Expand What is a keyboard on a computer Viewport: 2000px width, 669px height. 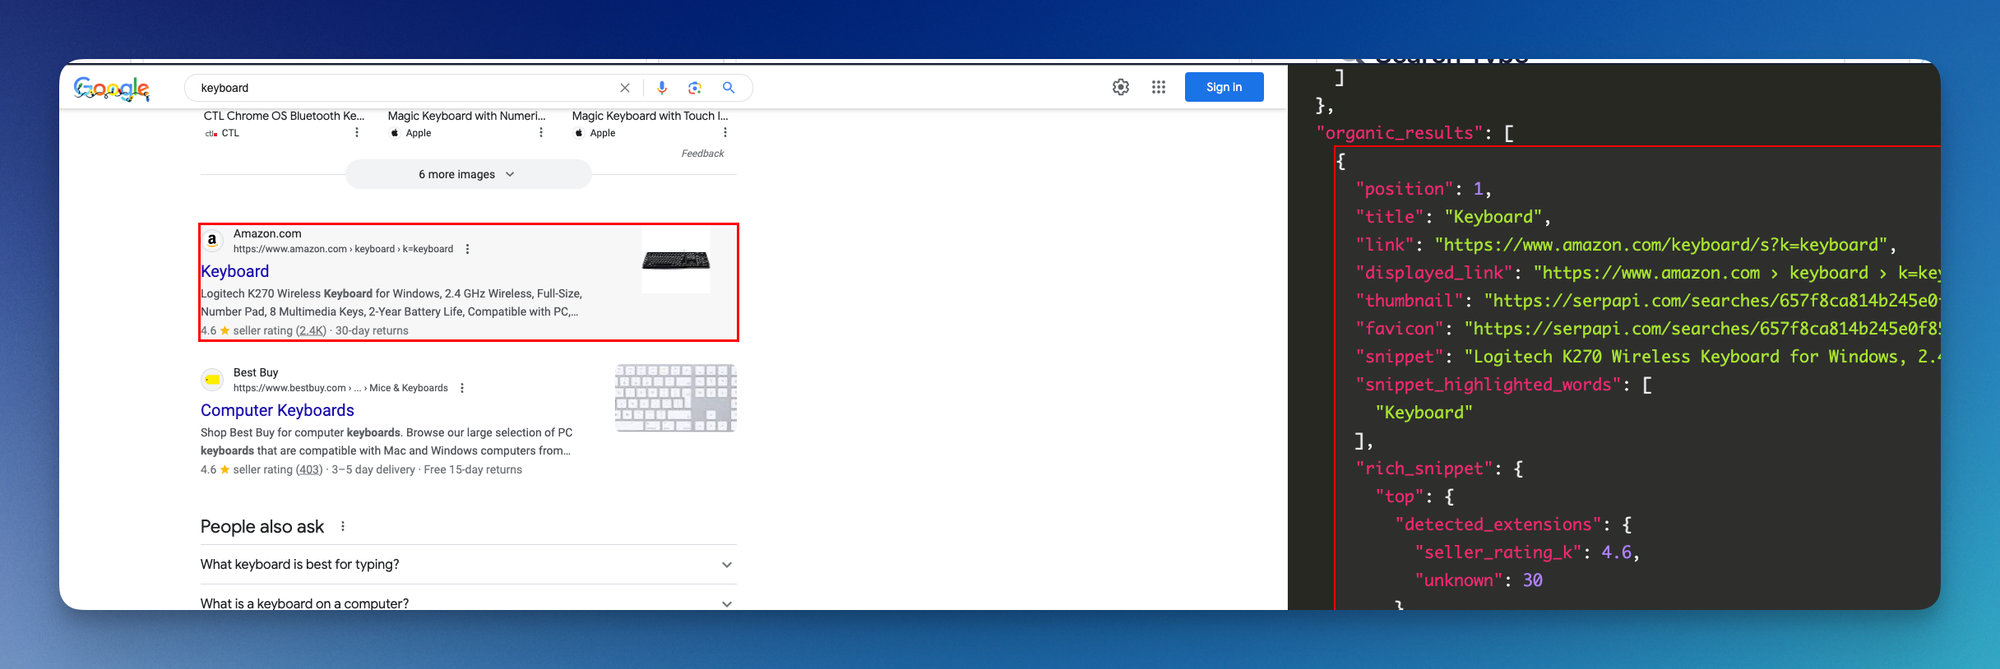(x=468, y=602)
